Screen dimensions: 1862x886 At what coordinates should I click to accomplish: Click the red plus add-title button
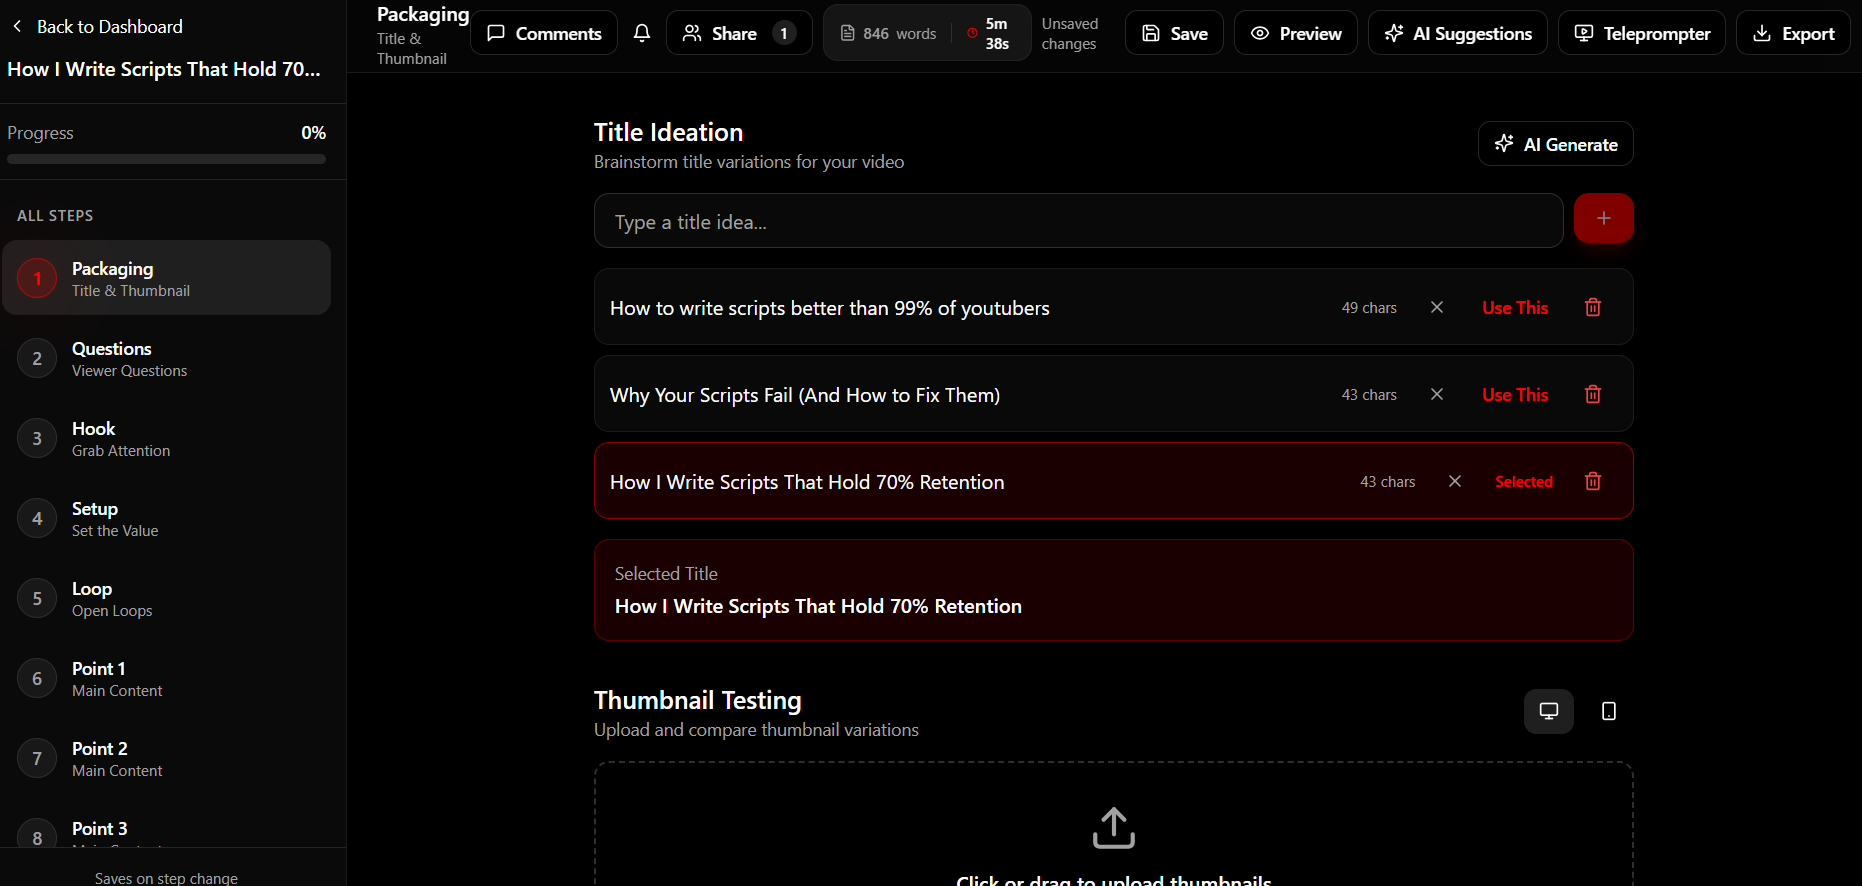point(1603,218)
